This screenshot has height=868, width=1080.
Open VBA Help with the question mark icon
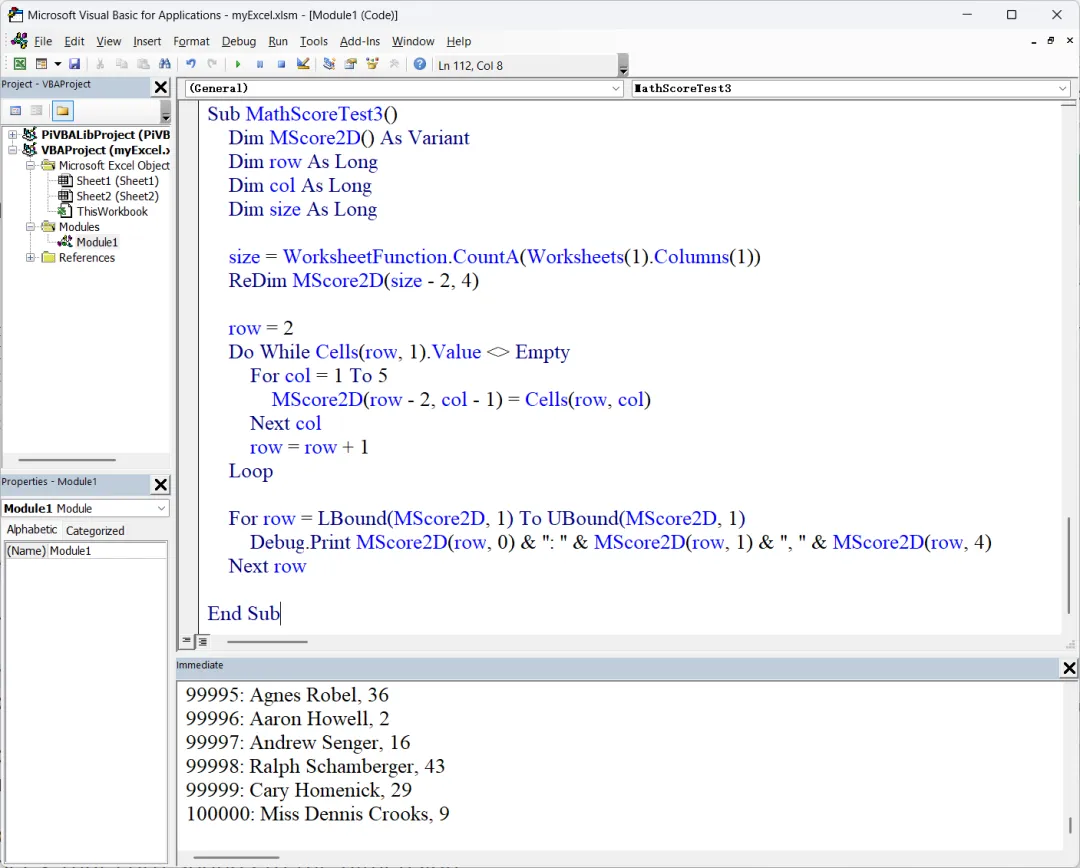point(419,64)
